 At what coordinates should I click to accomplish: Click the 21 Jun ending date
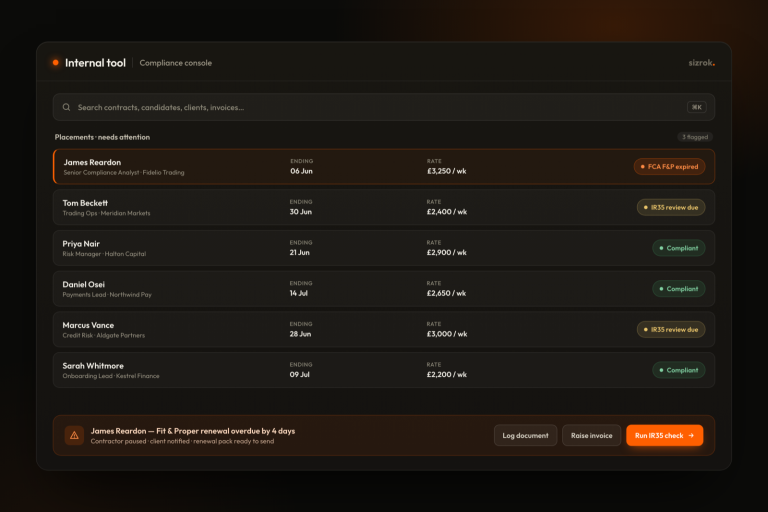pyautogui.click(x=299, y=252)
